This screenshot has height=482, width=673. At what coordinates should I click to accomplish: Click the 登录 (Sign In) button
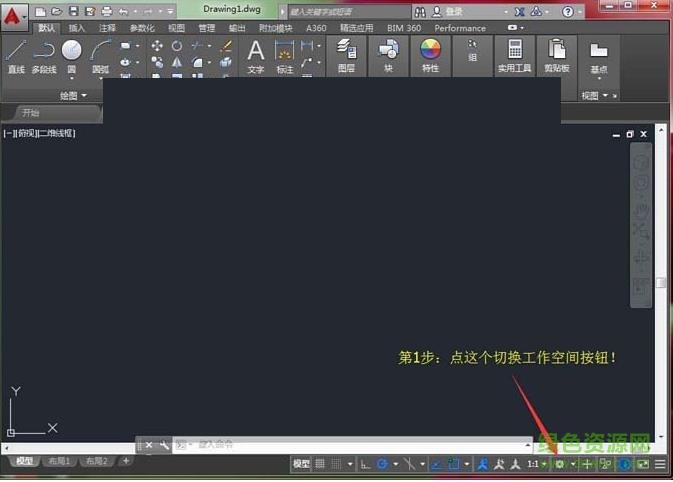coord(453,11)
